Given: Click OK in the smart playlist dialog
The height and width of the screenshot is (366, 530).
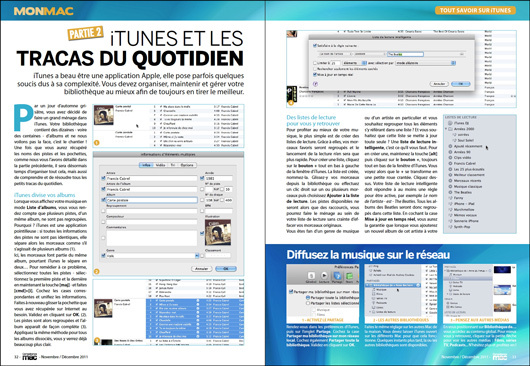Looking at the screenshot, I should coord(461,83).
